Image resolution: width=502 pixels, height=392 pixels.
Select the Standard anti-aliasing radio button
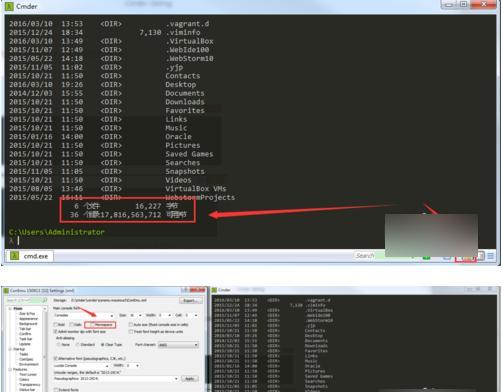[78, 345]
